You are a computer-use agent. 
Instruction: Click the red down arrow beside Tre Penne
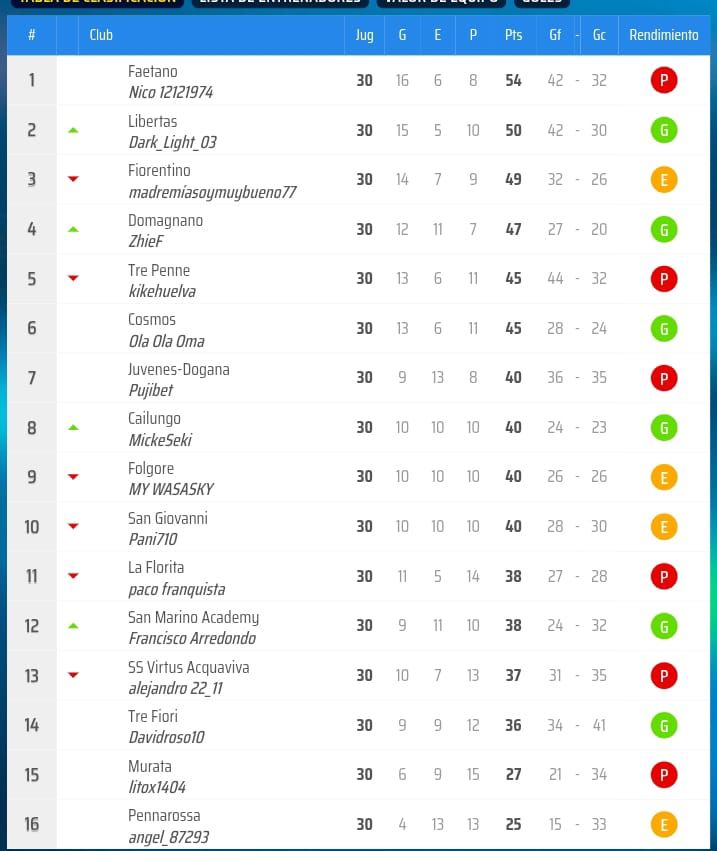(x=72, y=279)
